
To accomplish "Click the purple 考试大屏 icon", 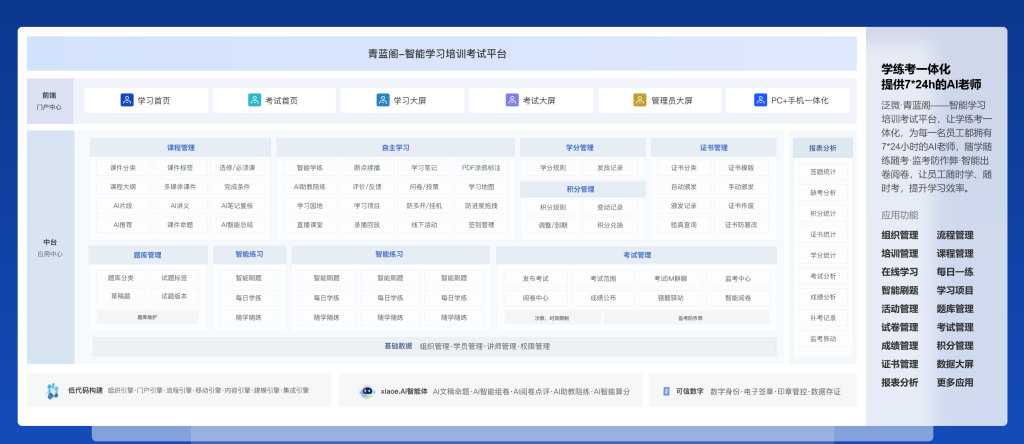I will pos(512,100).
